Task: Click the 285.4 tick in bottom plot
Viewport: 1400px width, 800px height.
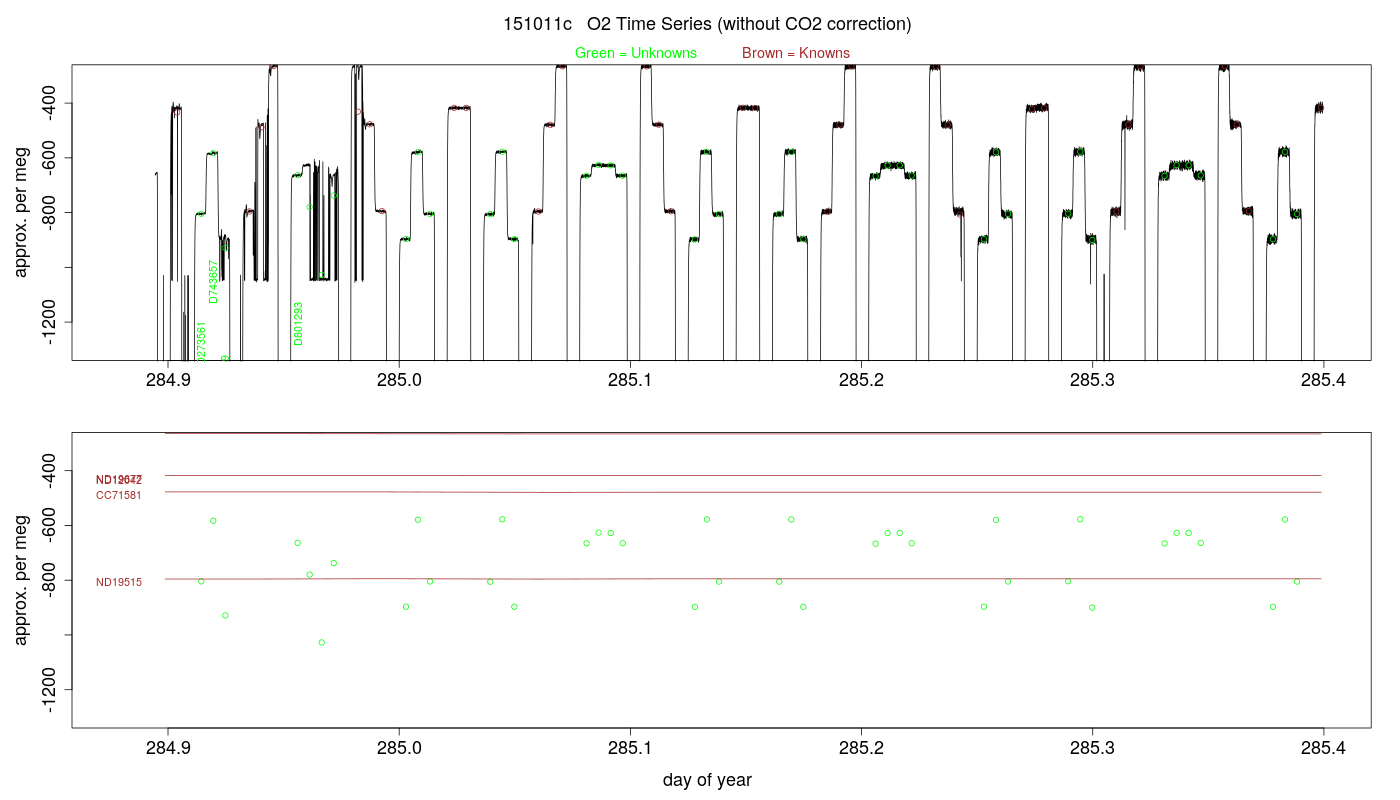Action: (x=1324, y=749)
